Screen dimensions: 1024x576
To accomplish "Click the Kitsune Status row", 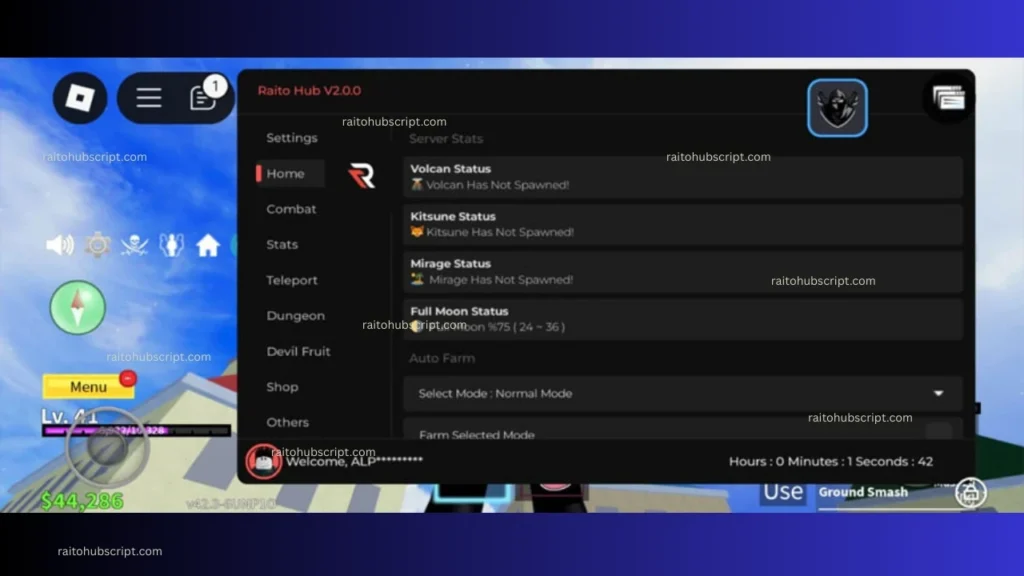I will 683,225.
